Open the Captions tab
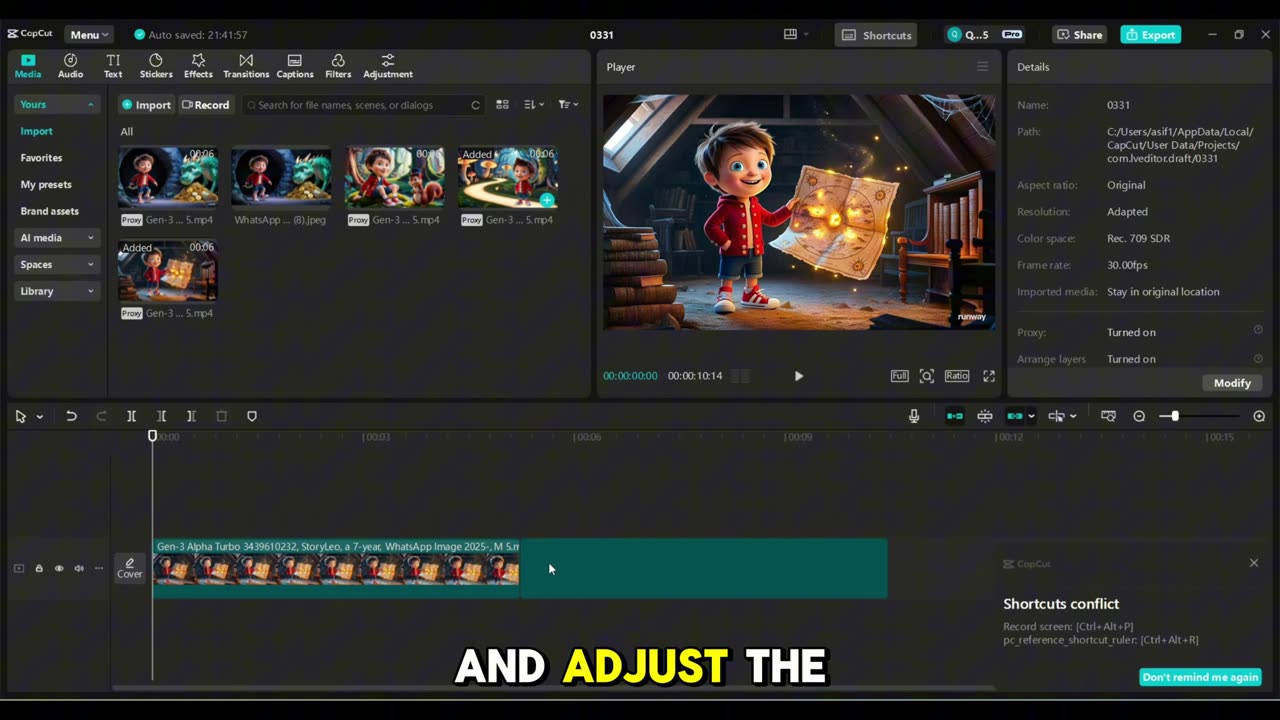 click(x=294, y=66)
